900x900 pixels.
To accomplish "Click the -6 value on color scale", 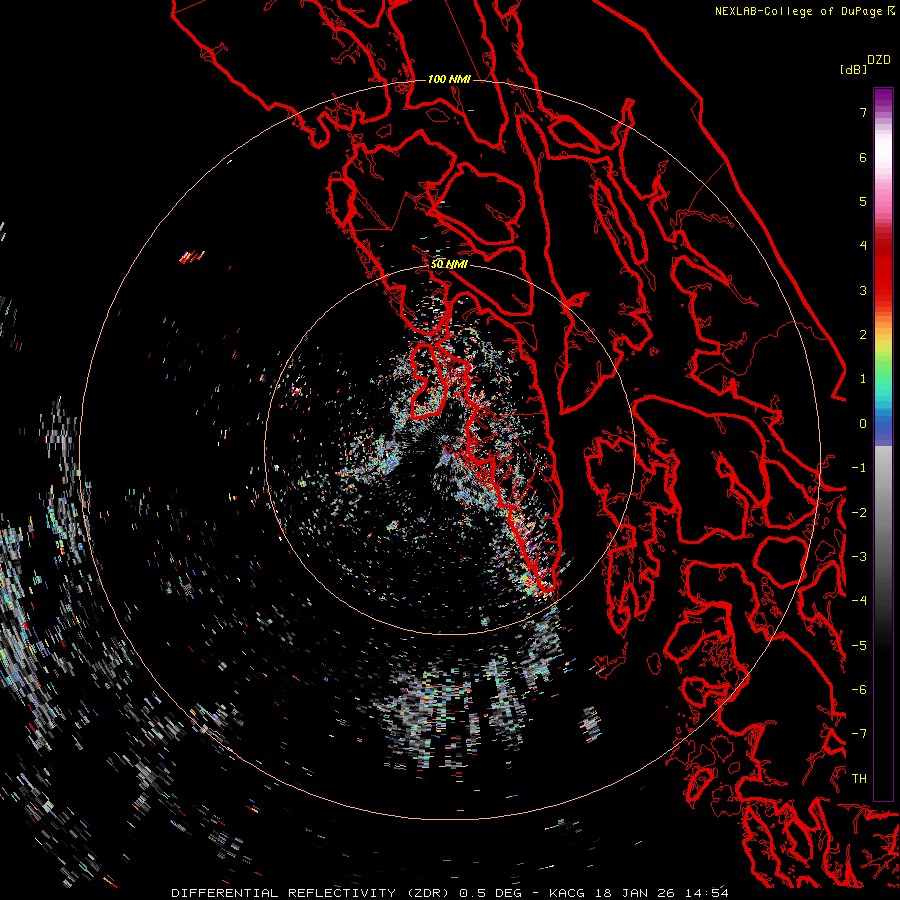I will click(859, 690).
